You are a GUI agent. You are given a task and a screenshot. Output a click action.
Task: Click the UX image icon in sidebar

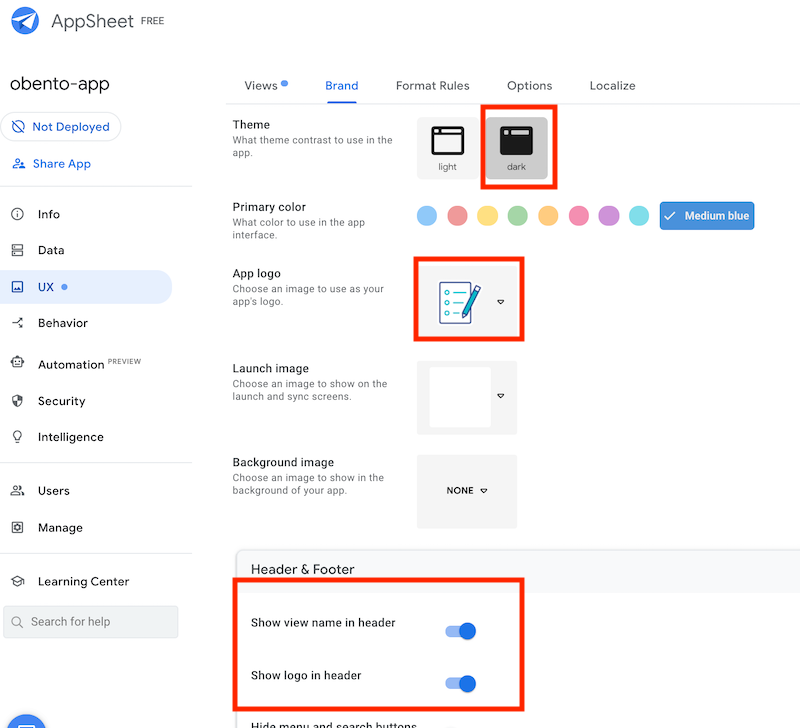click(x=17, y=287)
